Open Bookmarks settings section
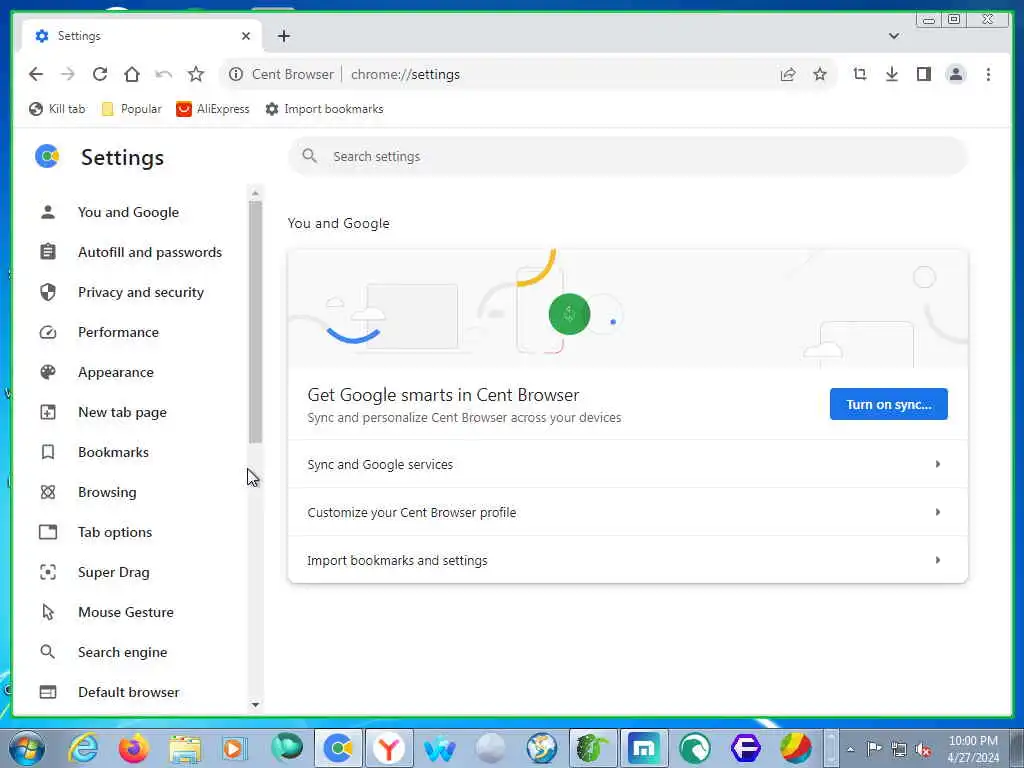1024x768 pixels. pyautogui.click(x=113, y=452)
